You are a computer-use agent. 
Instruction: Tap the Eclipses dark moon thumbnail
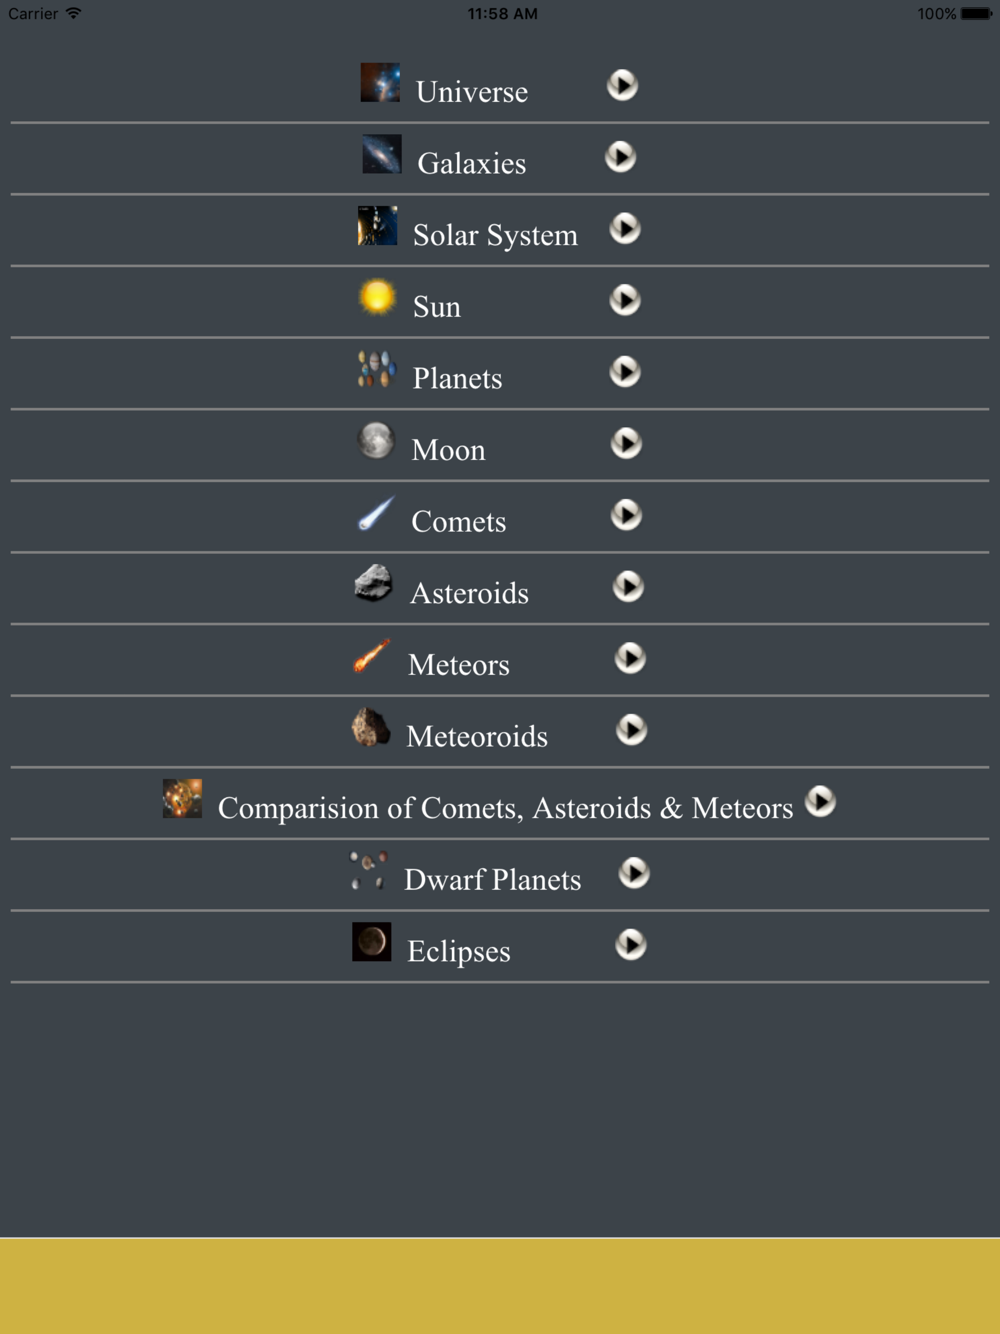[372, 942]
